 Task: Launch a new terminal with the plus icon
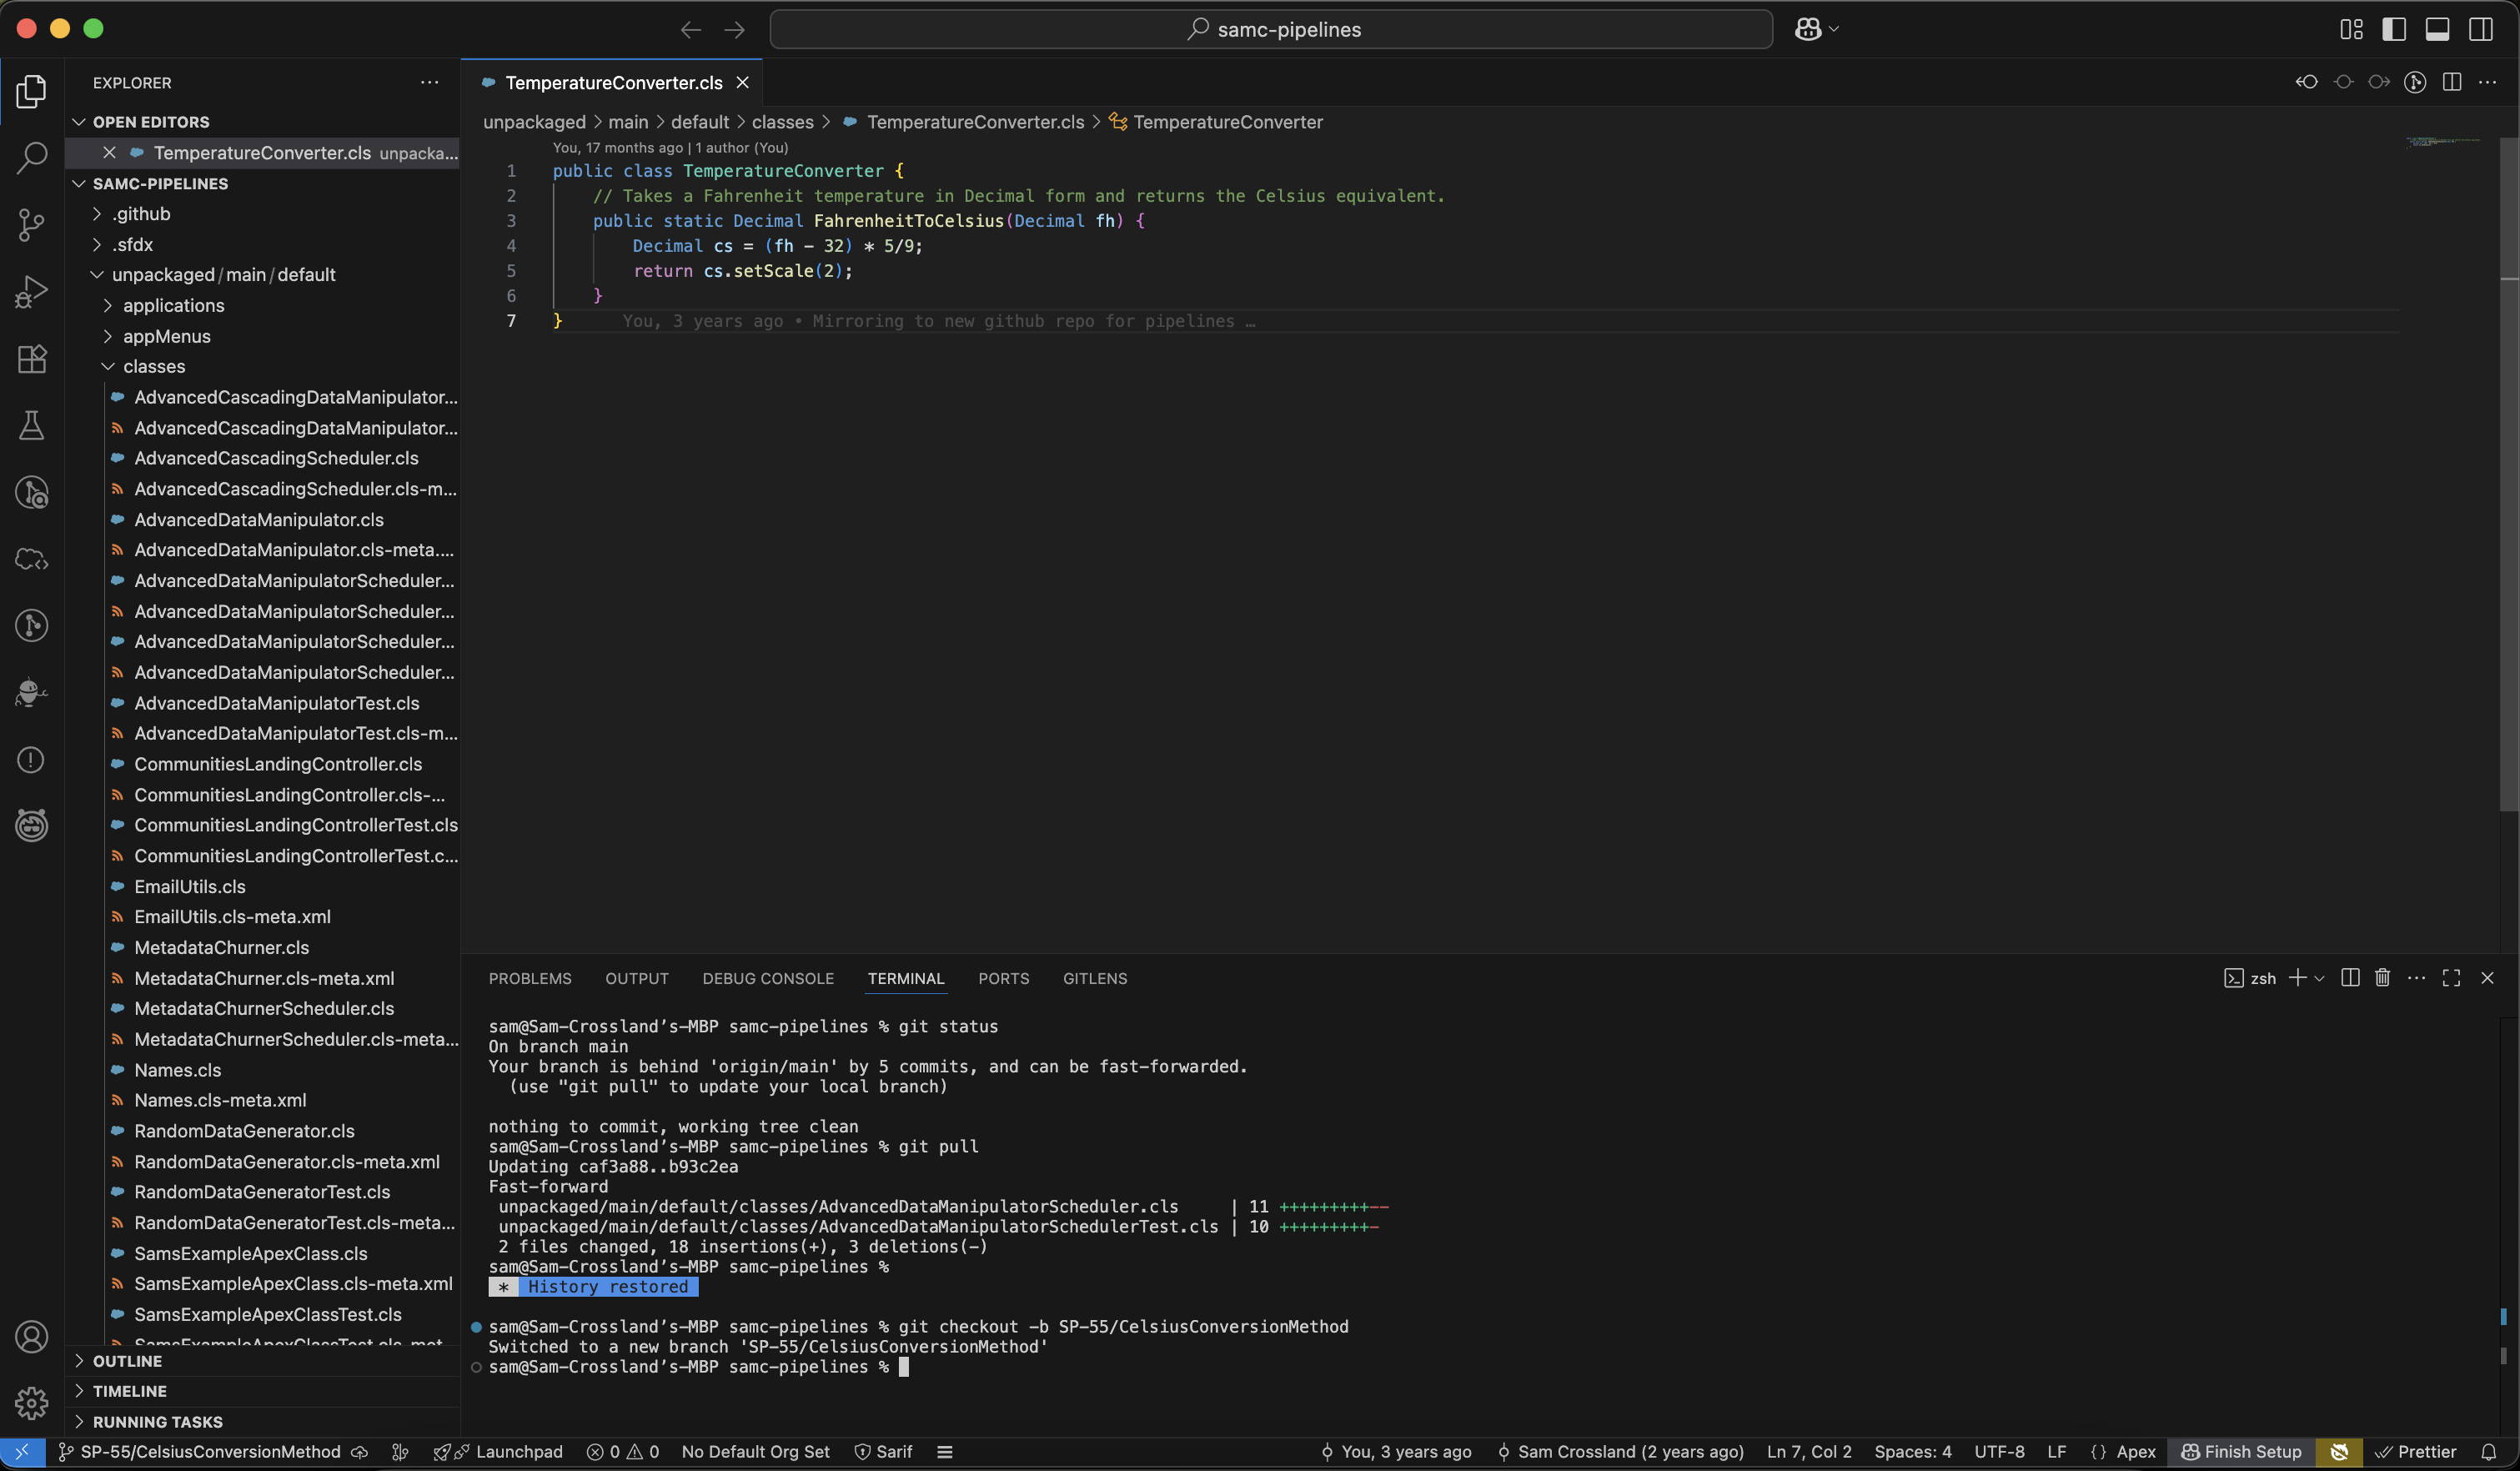[x=2299, y=978]
